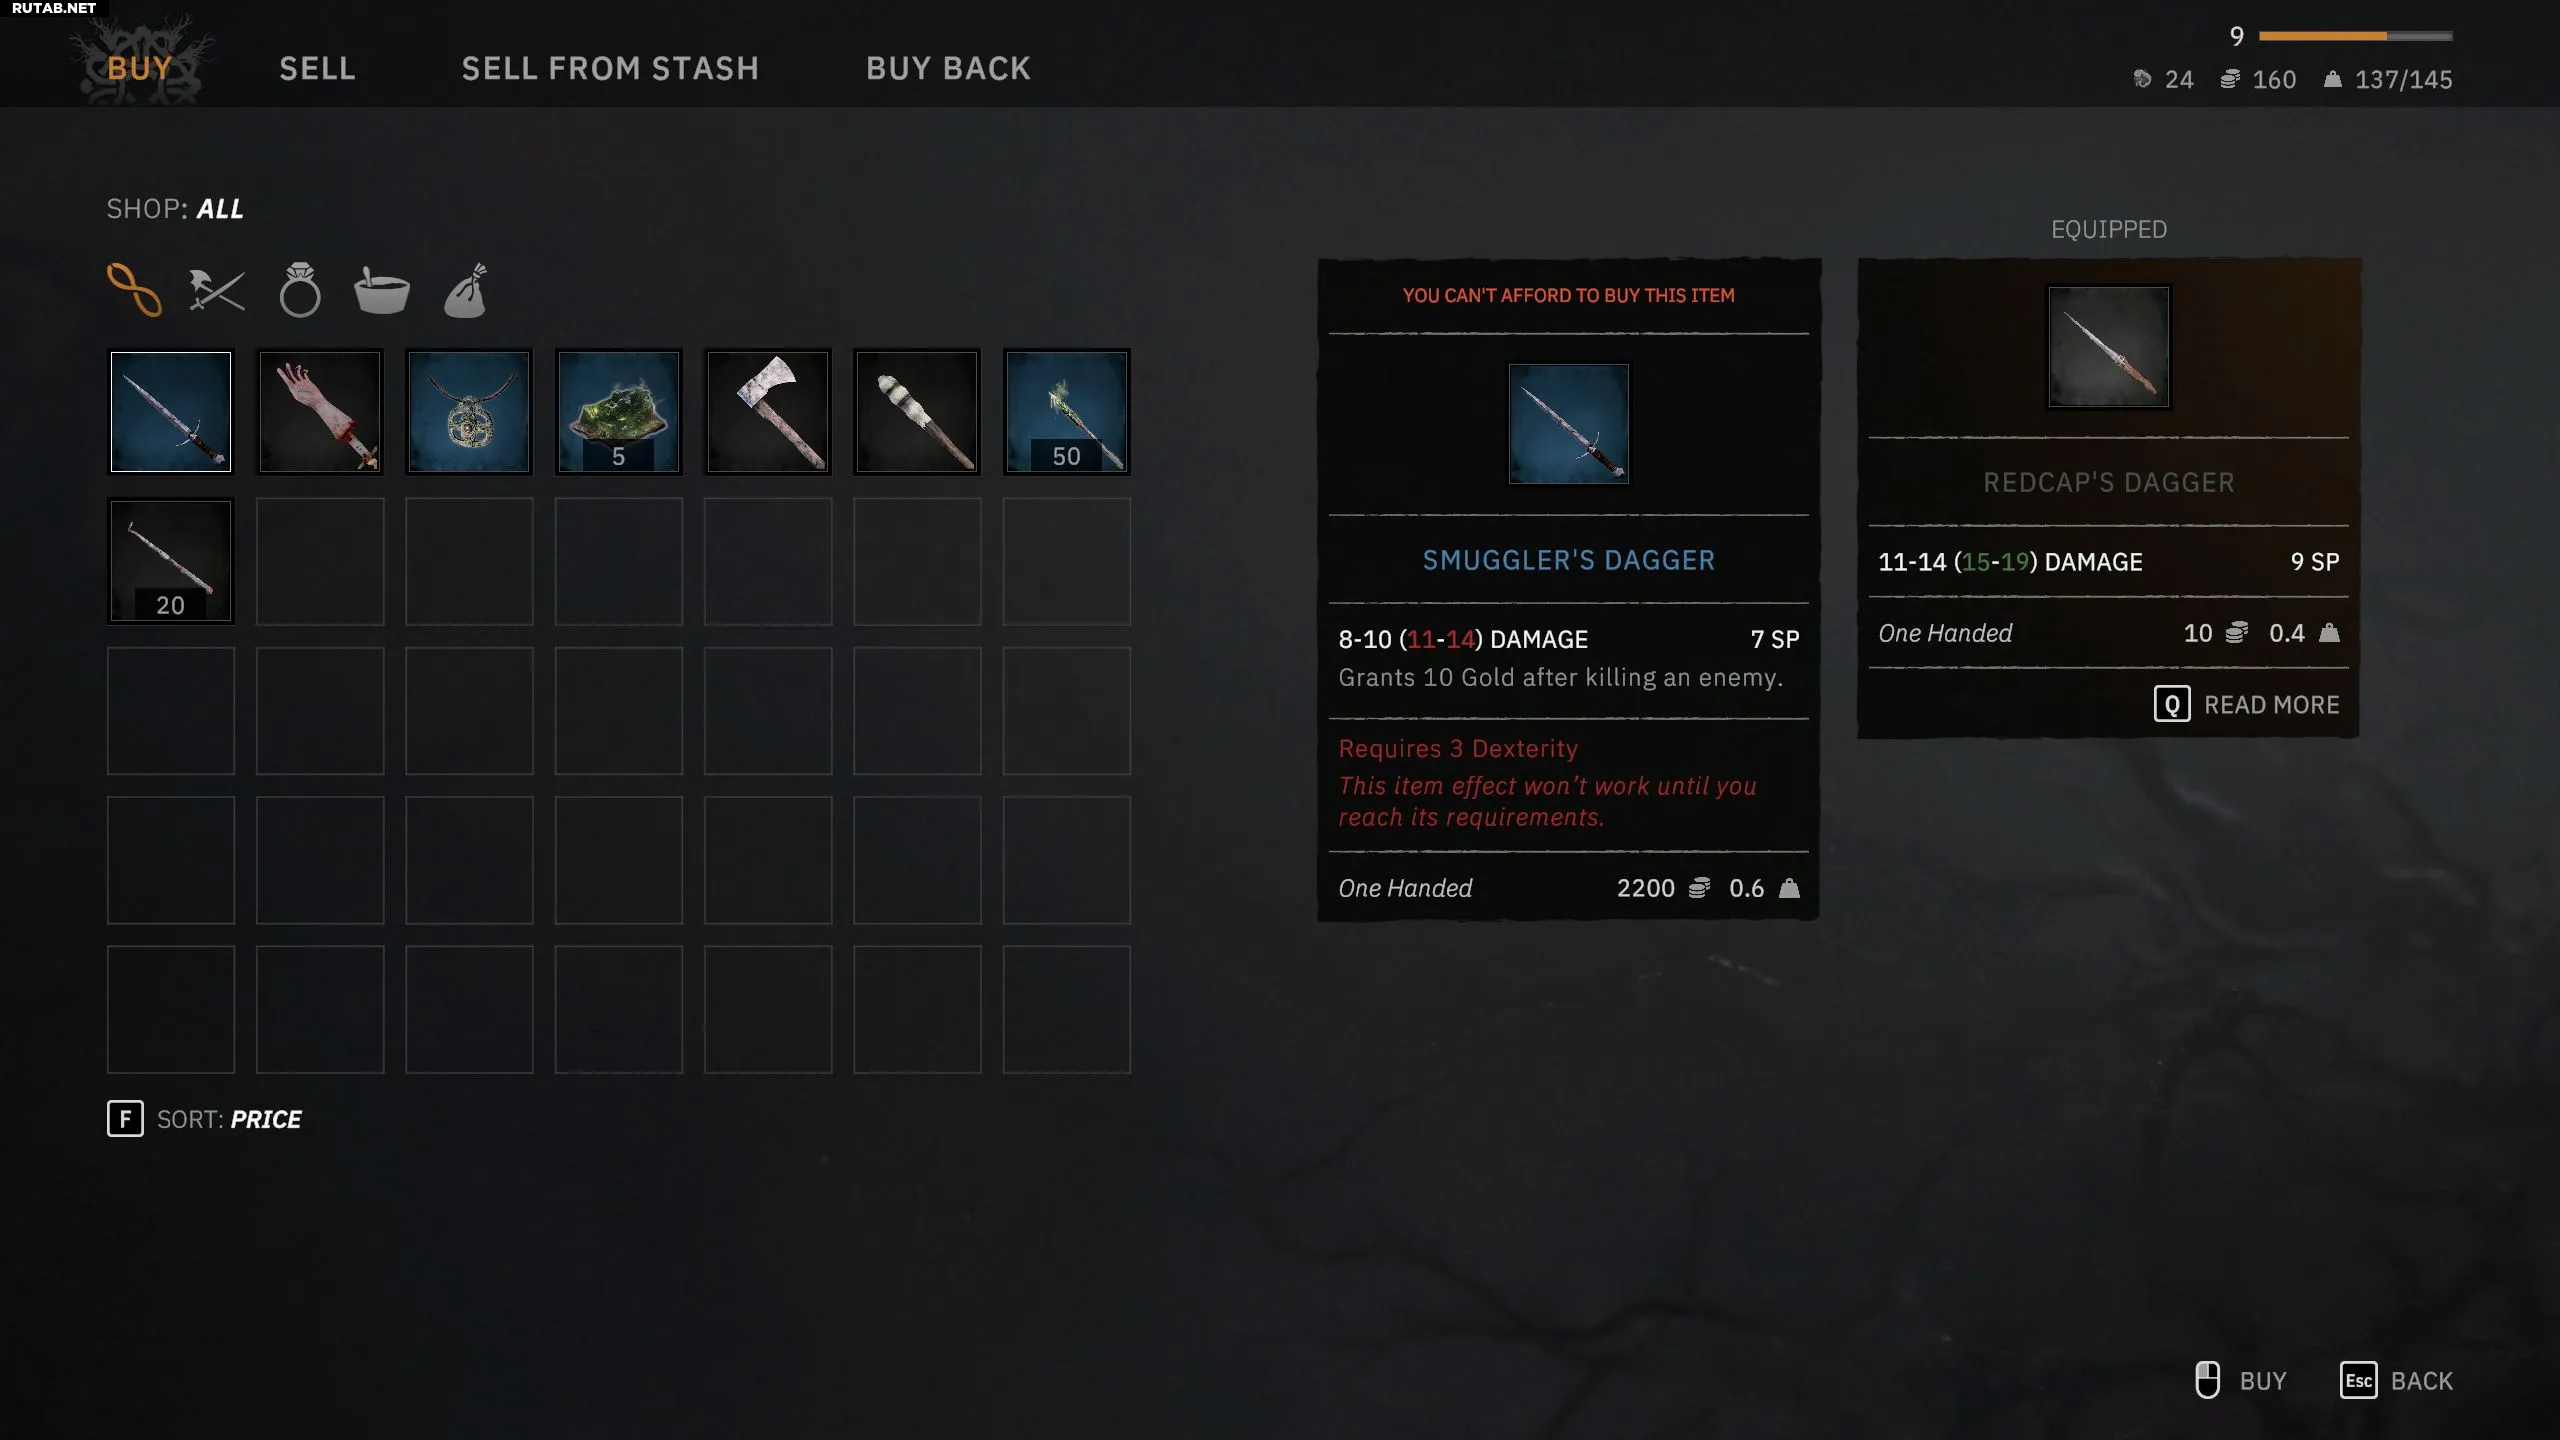Viewport: 2560px width, 1440px height.
Task: Filter shop by weapons icon
Action: pyautogui.click(x=216, y=291)
